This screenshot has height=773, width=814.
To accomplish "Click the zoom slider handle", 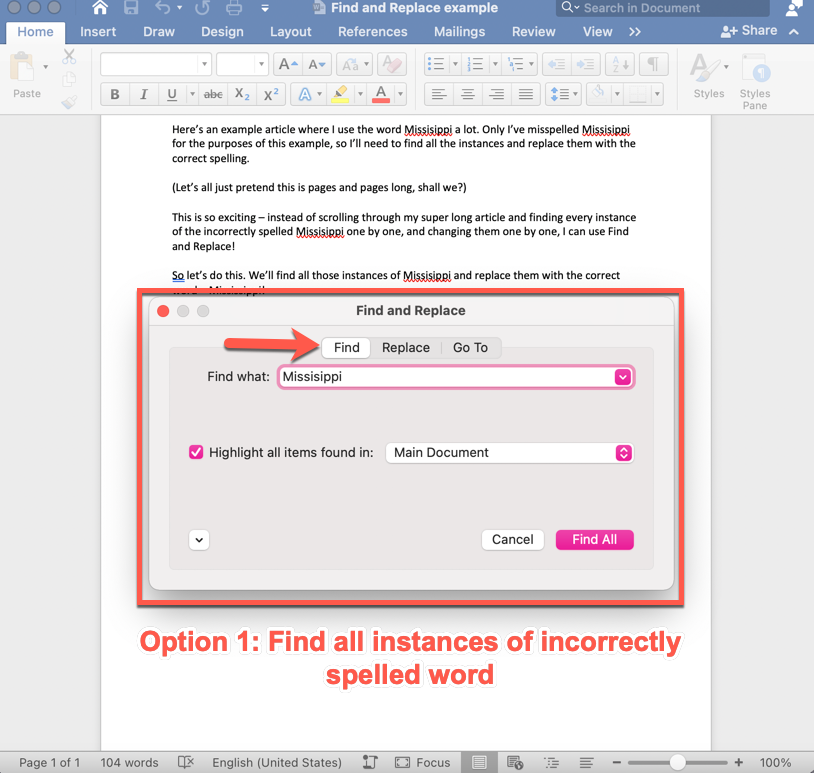I will point(677,762).
